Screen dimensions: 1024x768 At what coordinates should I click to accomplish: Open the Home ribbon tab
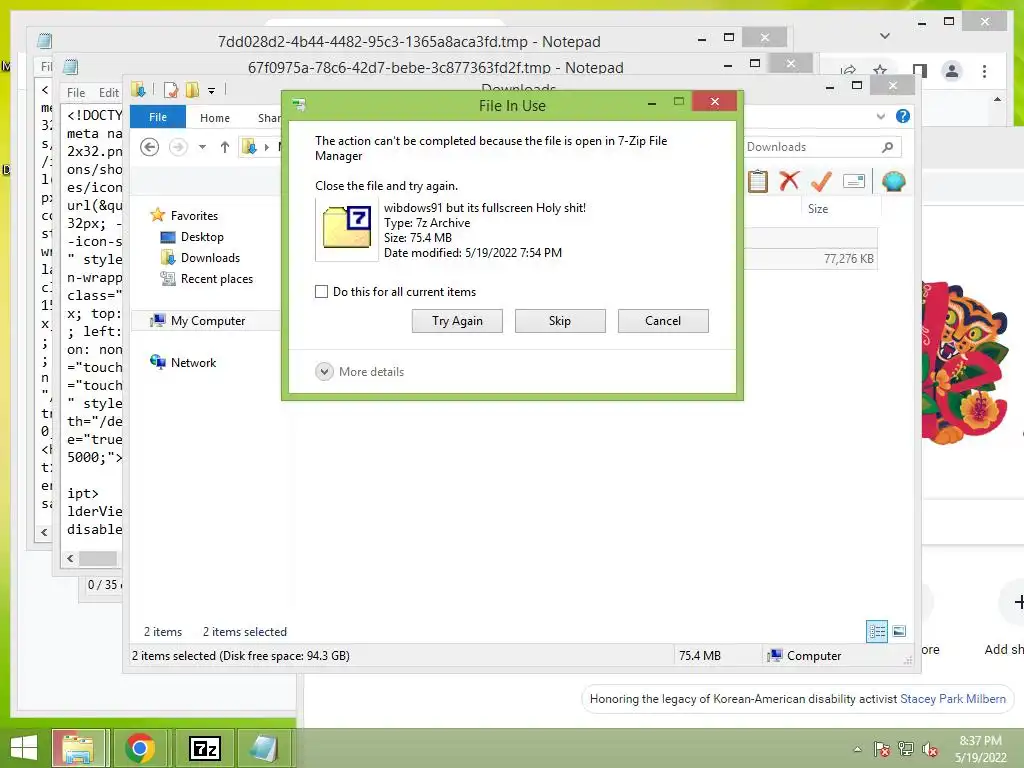pyautogui.click(x=215, y=118)
